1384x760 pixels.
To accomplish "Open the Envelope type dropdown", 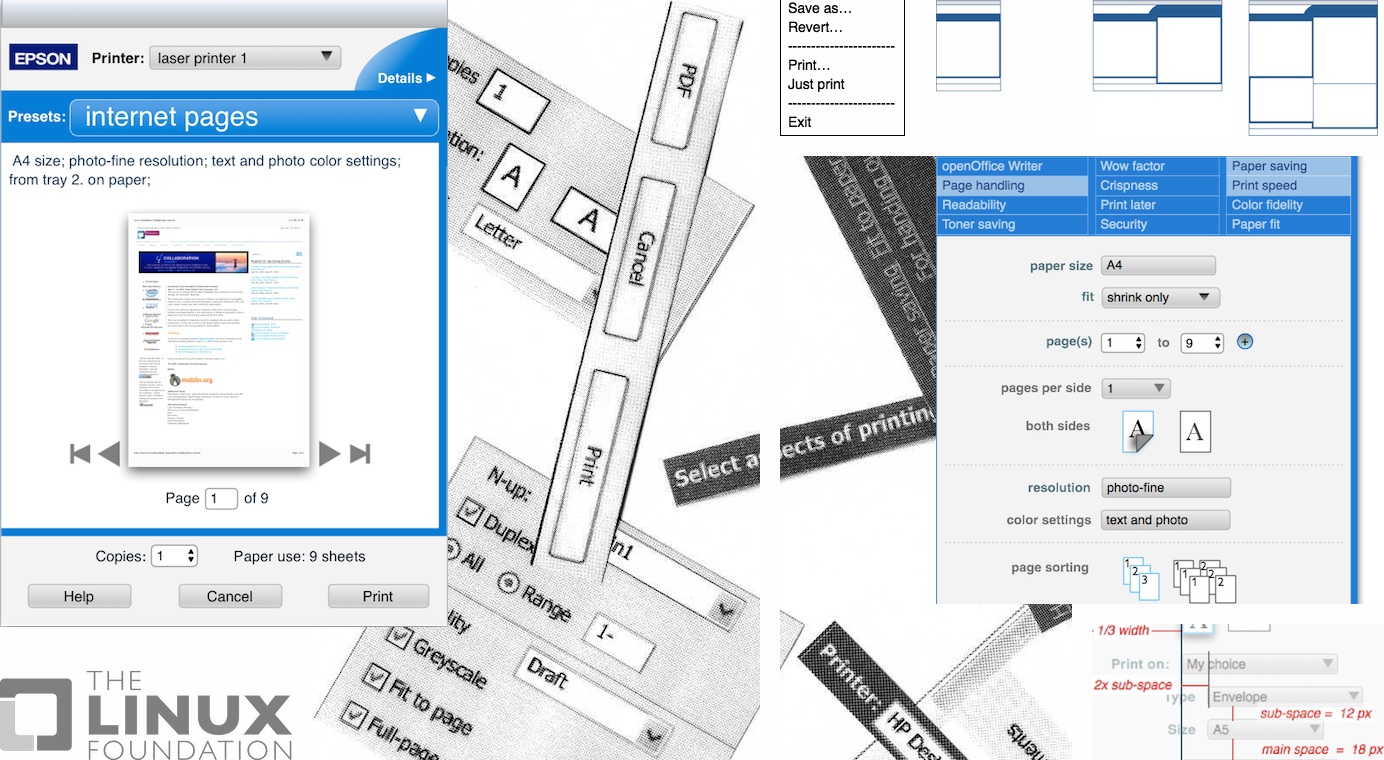I will pos(1285,697).
